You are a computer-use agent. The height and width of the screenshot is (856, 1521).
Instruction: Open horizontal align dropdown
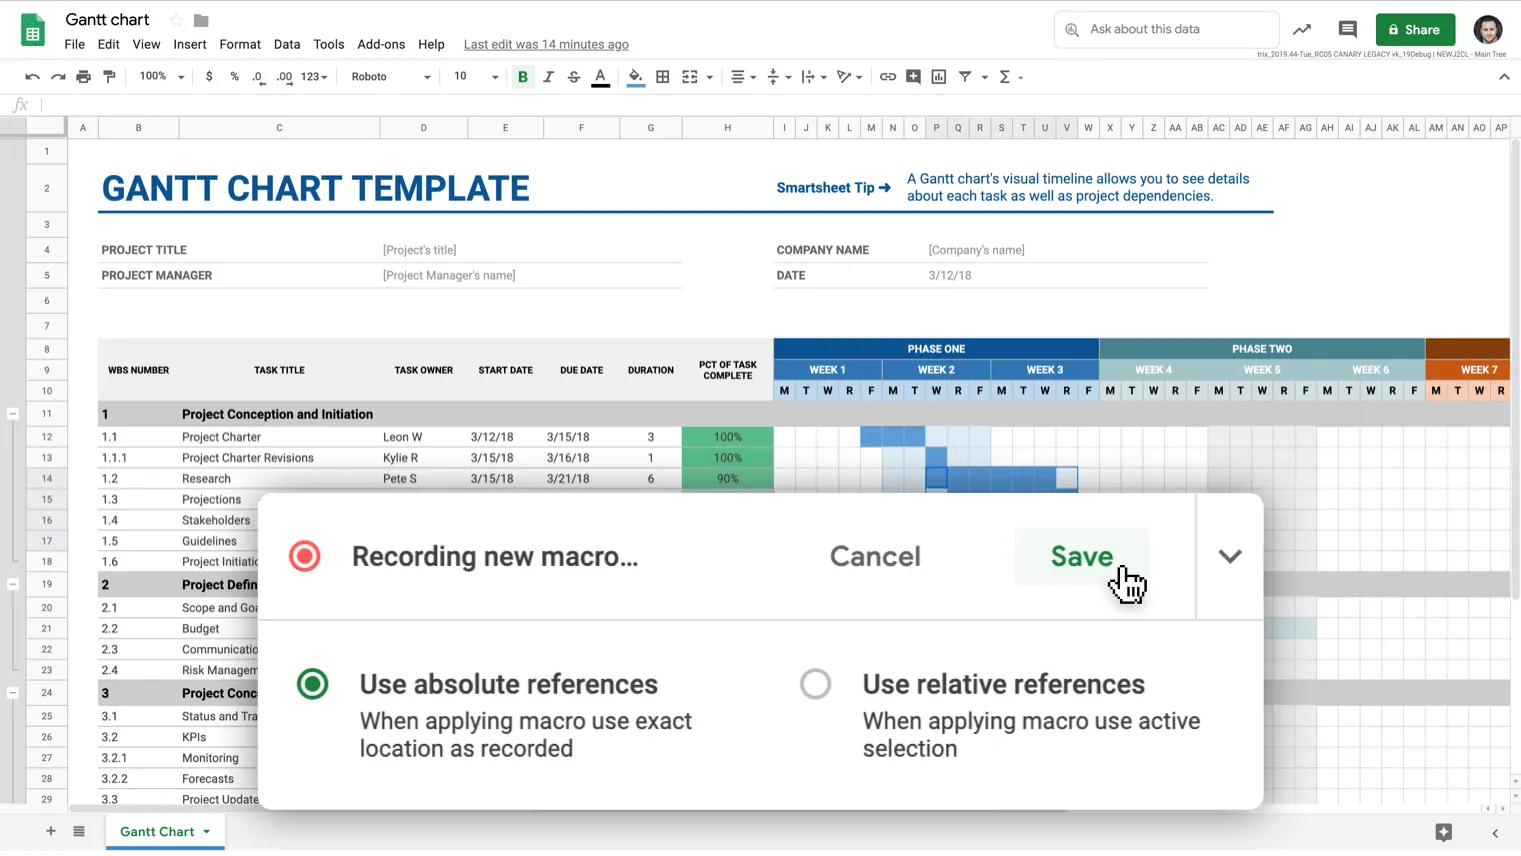click(743, 77)
